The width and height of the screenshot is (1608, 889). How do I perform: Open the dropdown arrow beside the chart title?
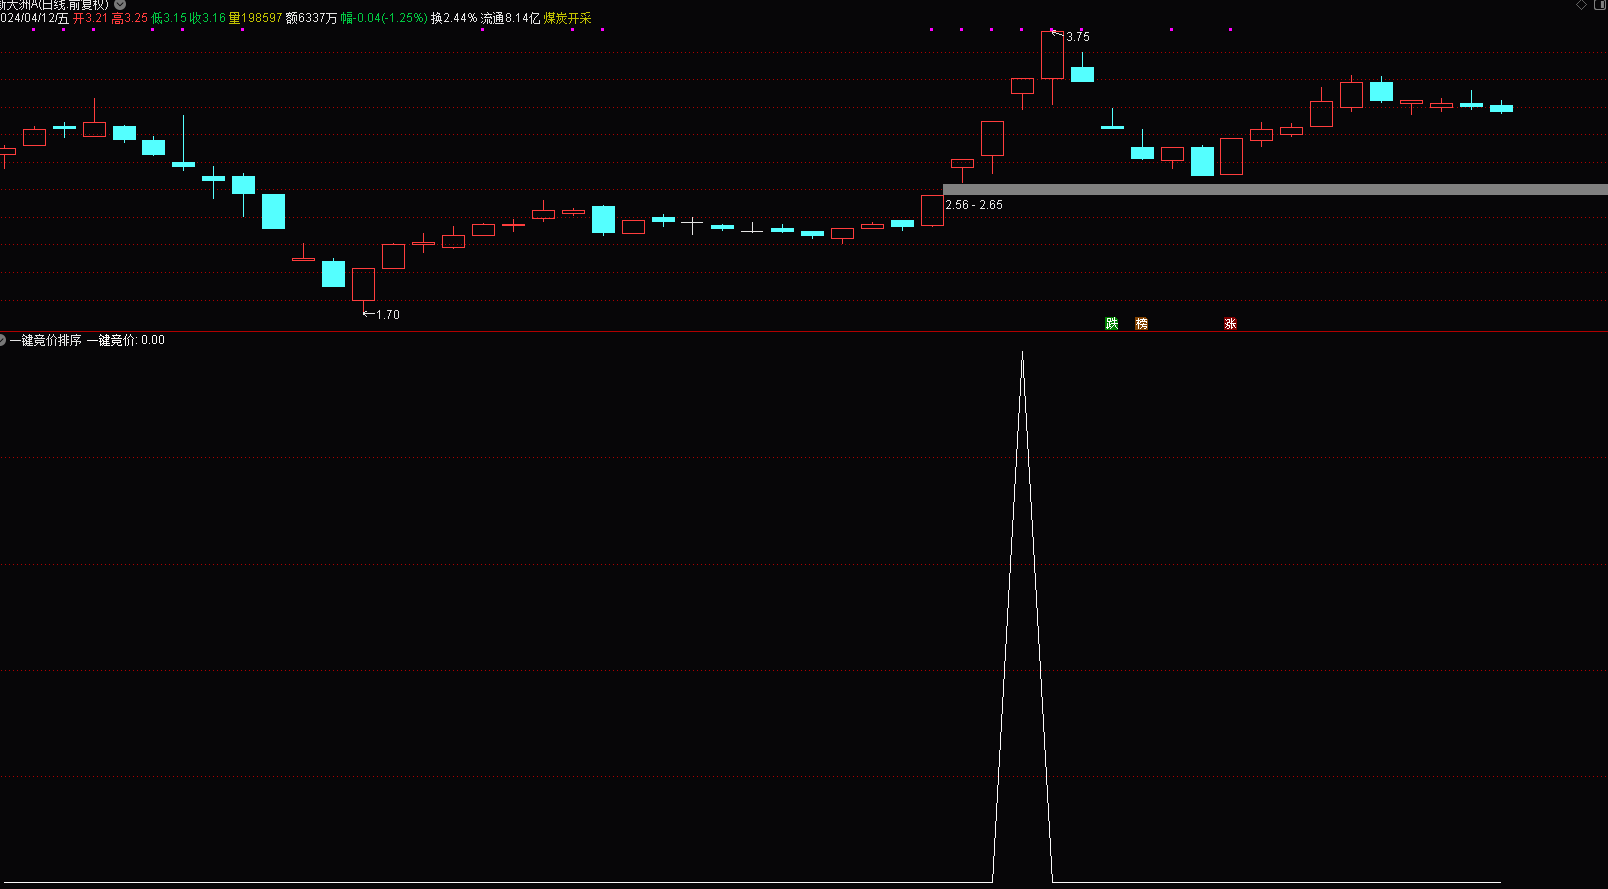pos(120,5)
